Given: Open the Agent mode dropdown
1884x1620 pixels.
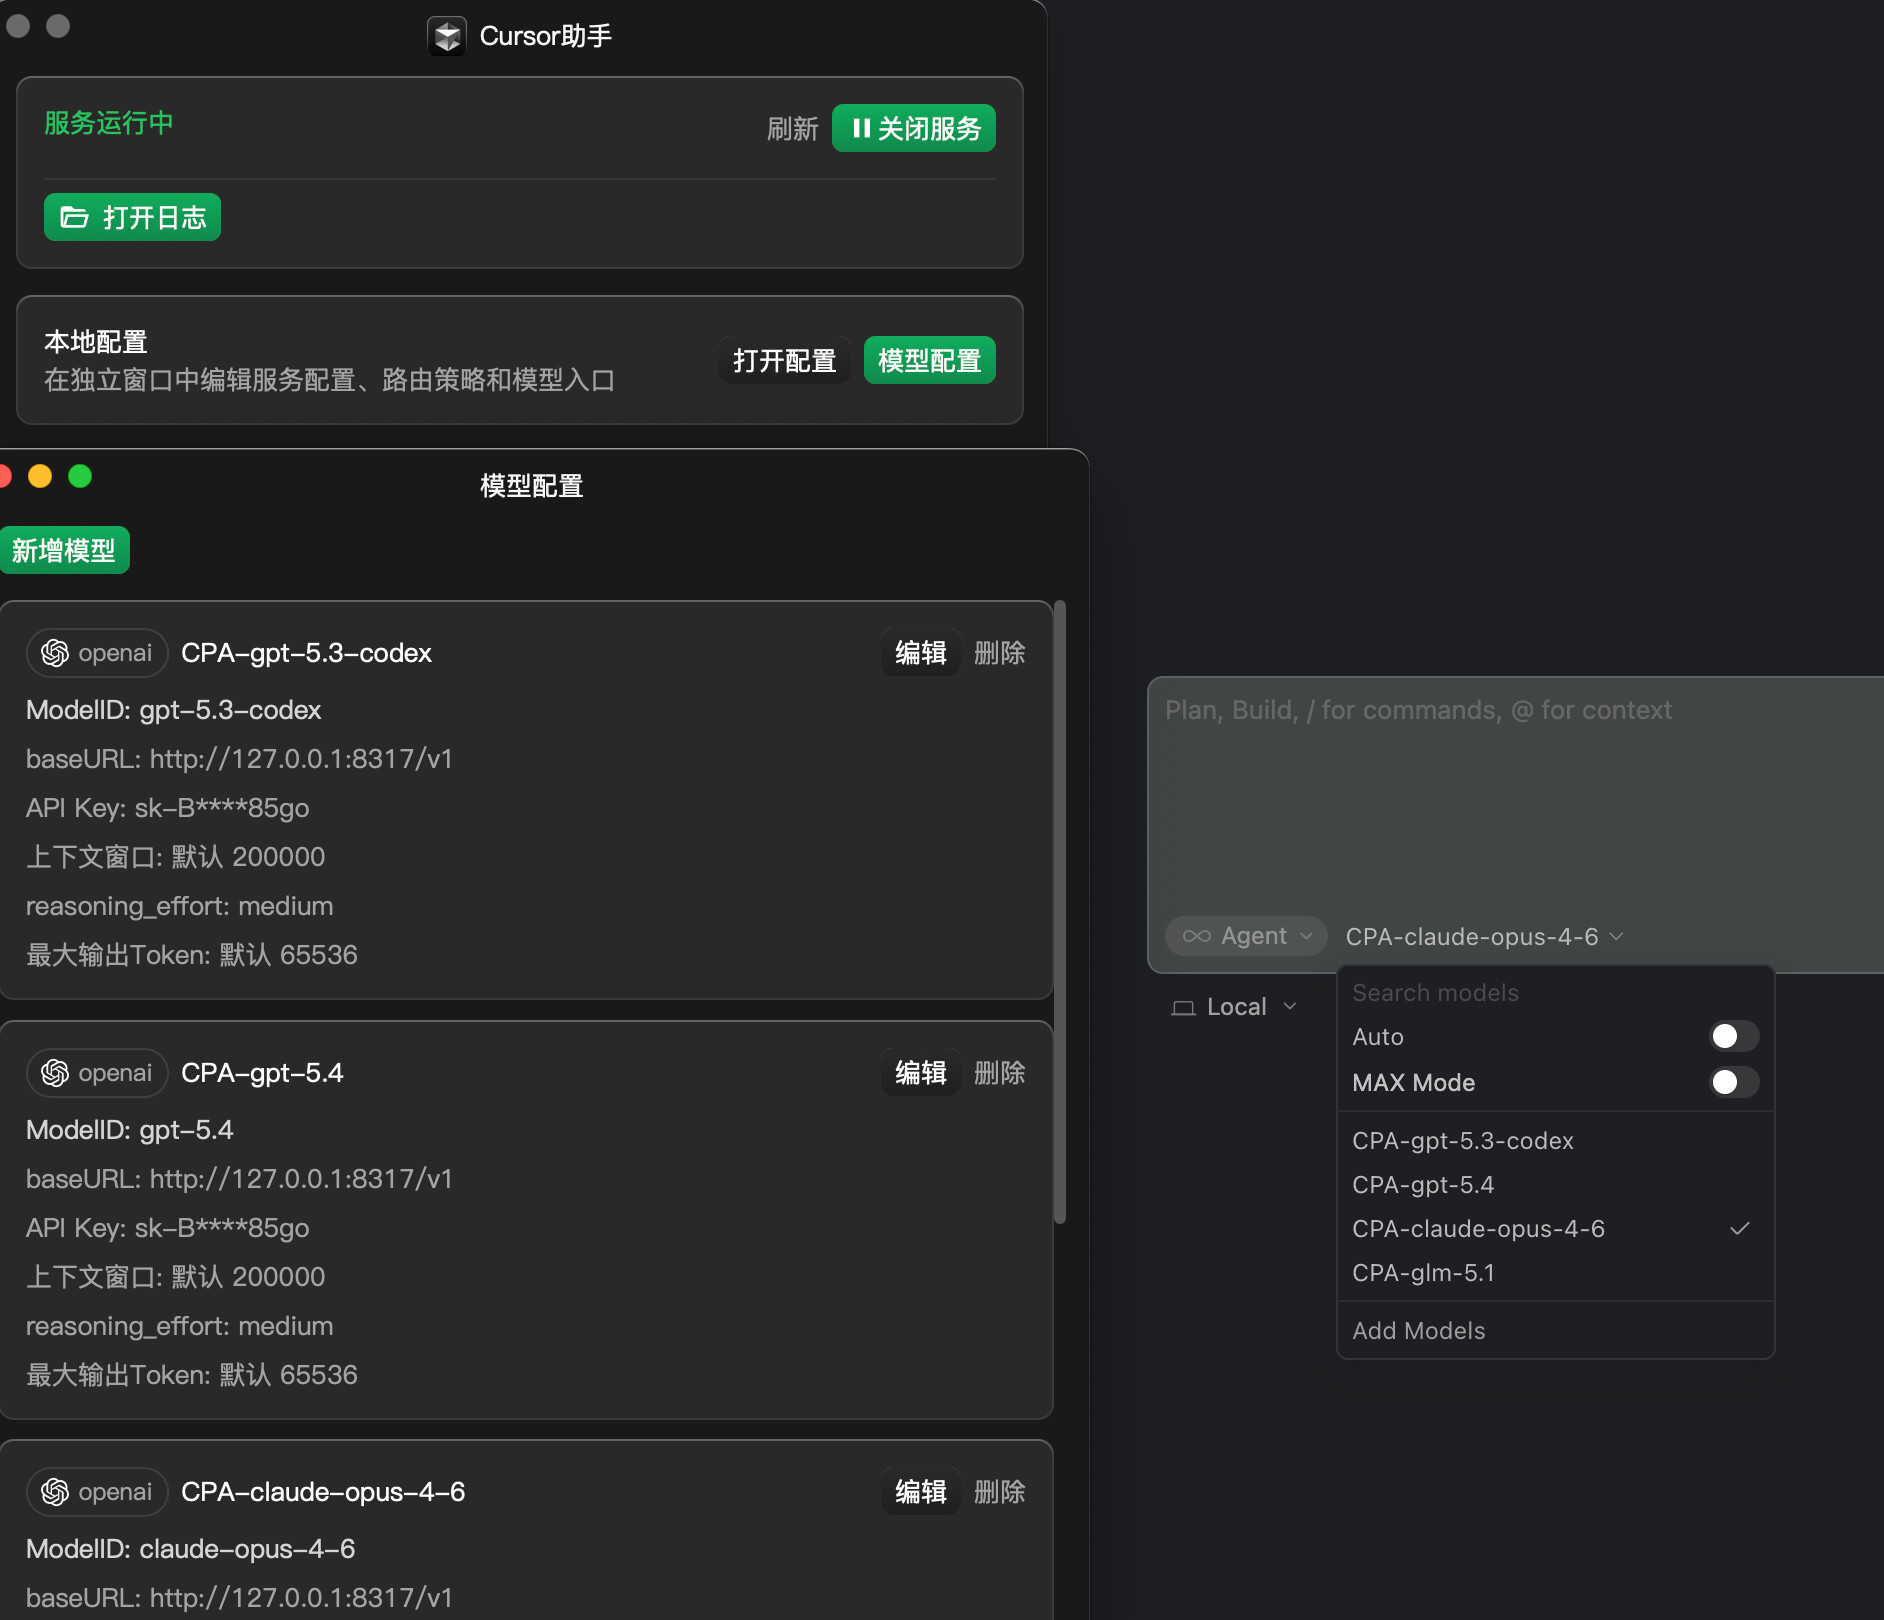Looking at the screenshot, I should click(1246, 936).
